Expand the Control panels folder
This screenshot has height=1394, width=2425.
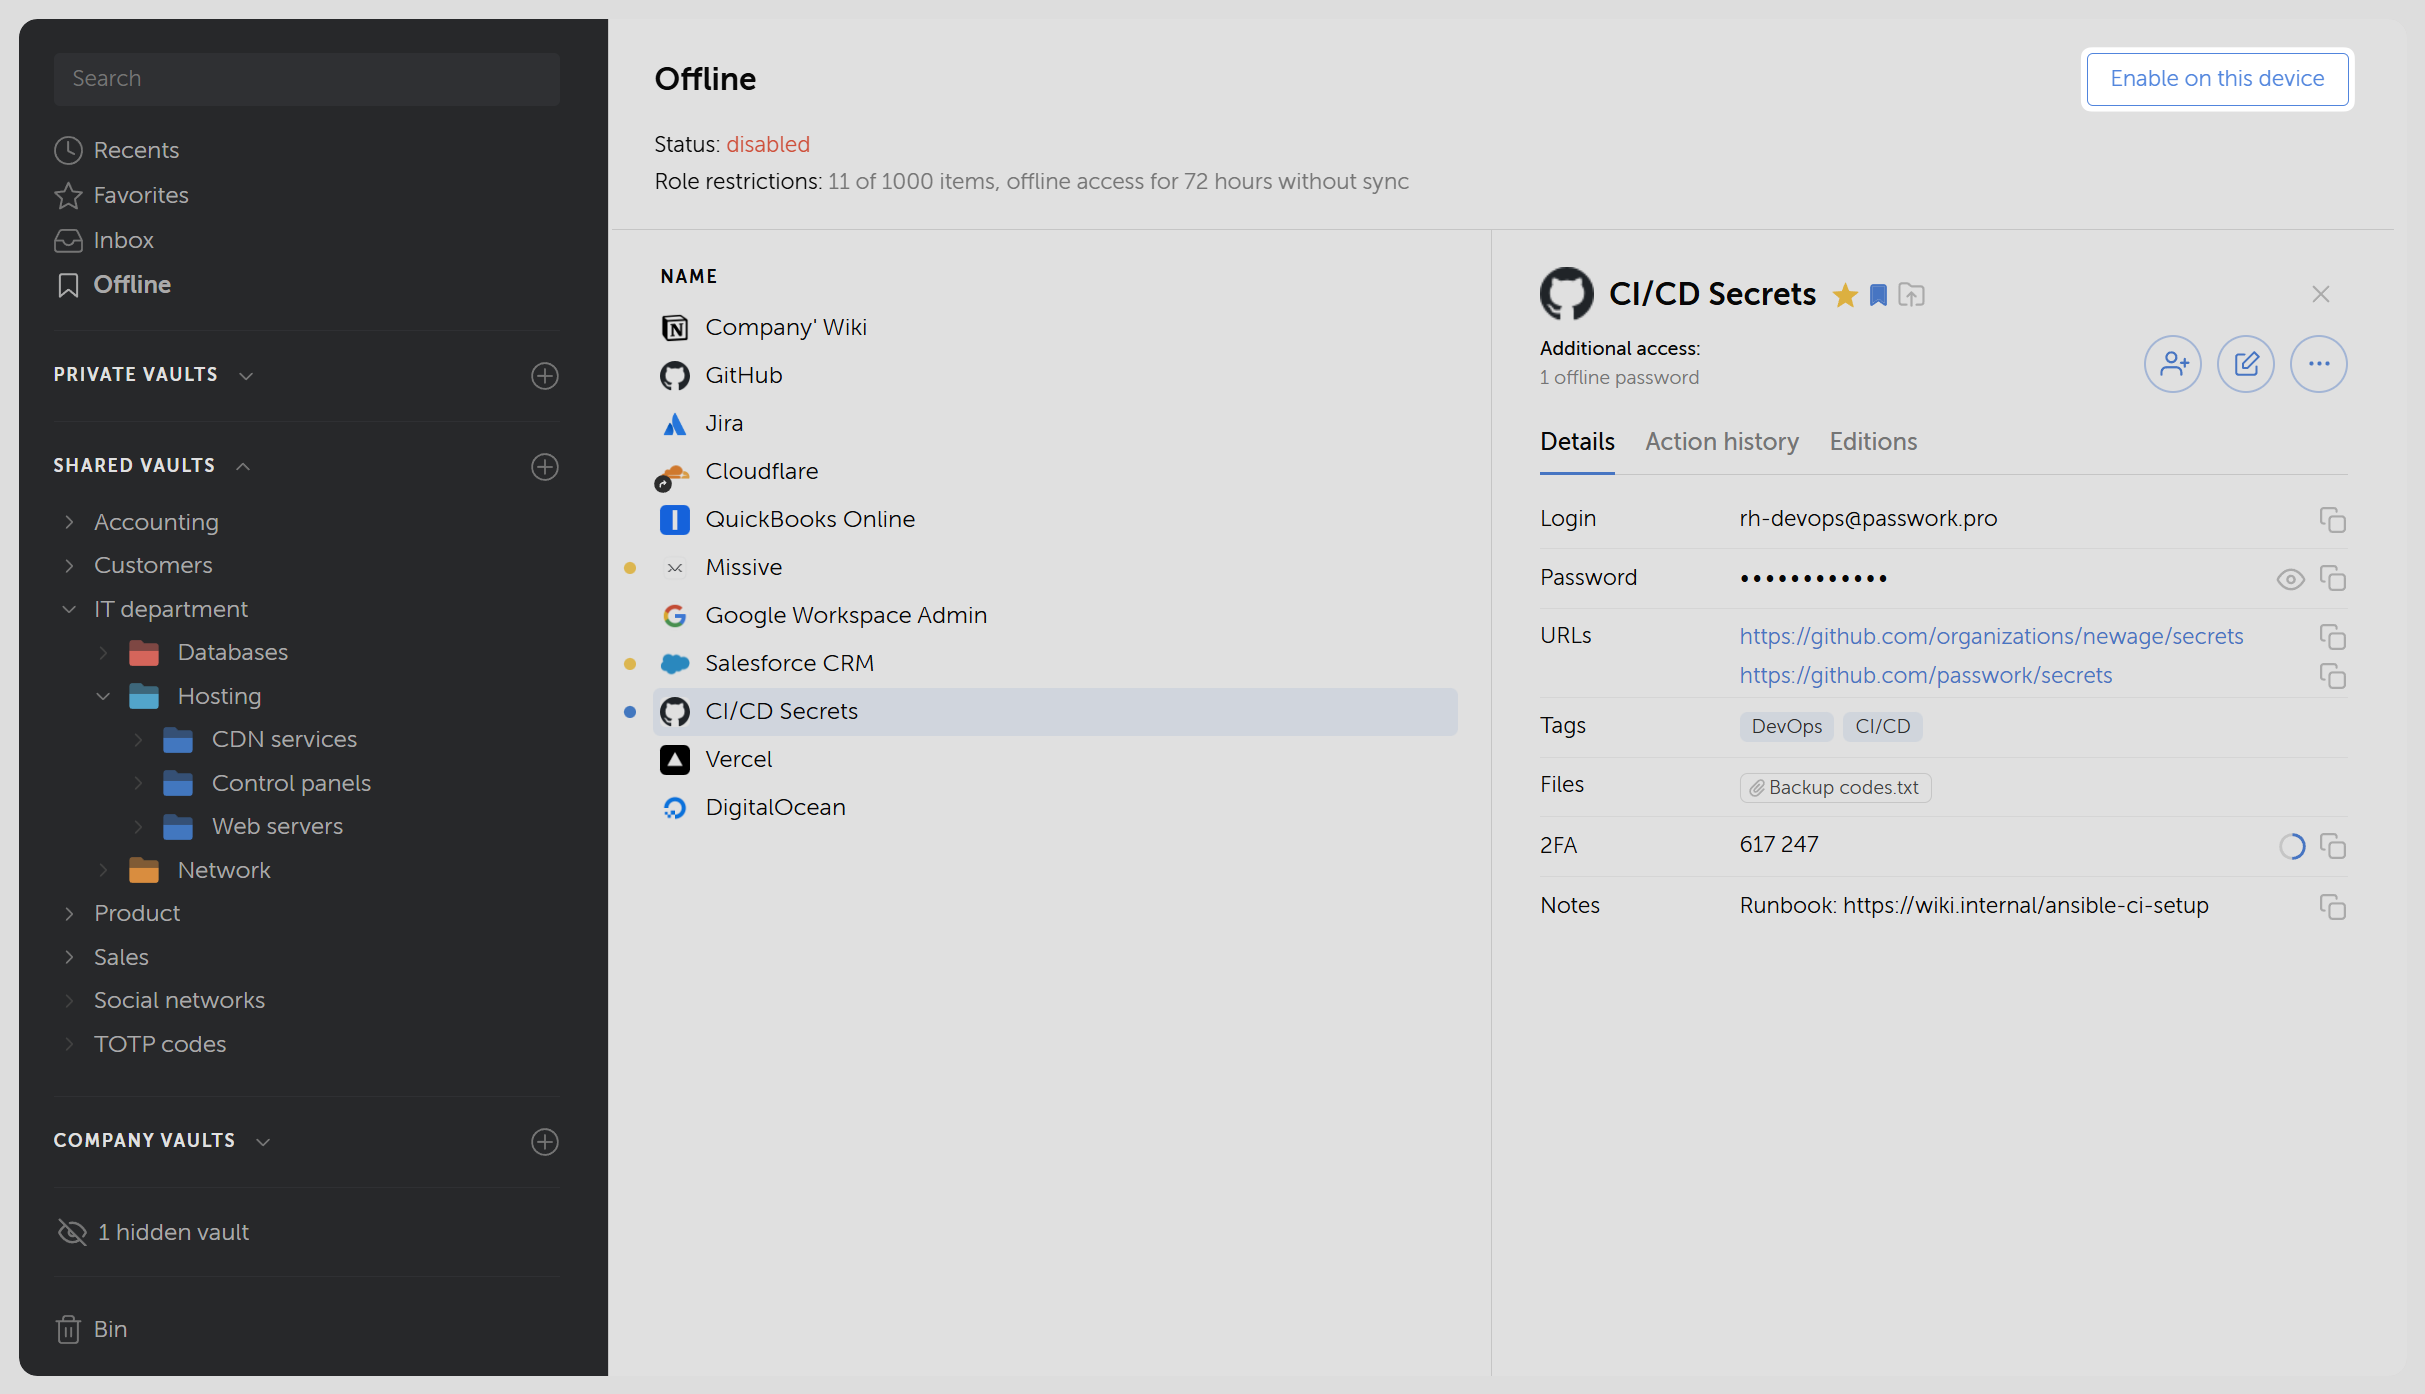138,783
